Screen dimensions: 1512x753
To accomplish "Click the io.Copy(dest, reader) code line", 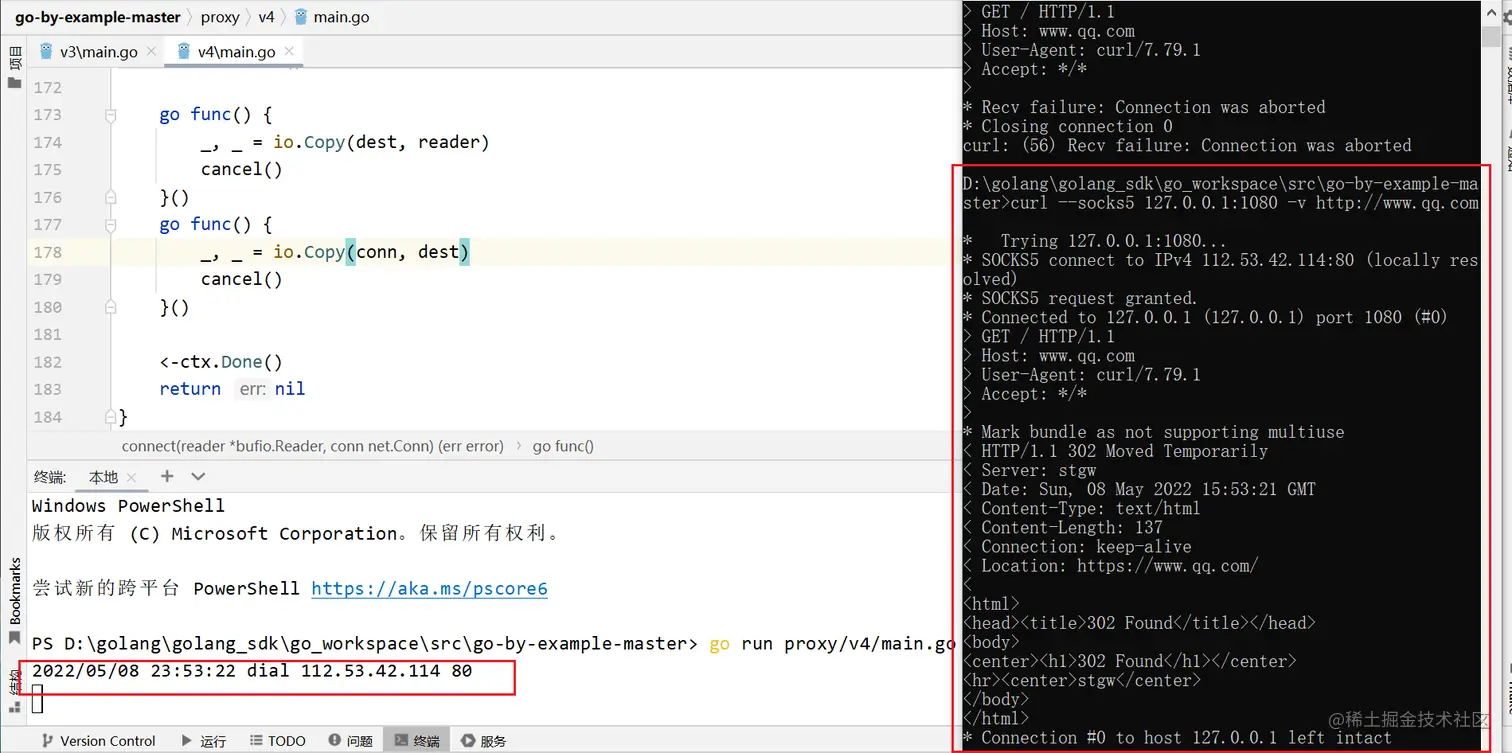I will click(345, 142).
